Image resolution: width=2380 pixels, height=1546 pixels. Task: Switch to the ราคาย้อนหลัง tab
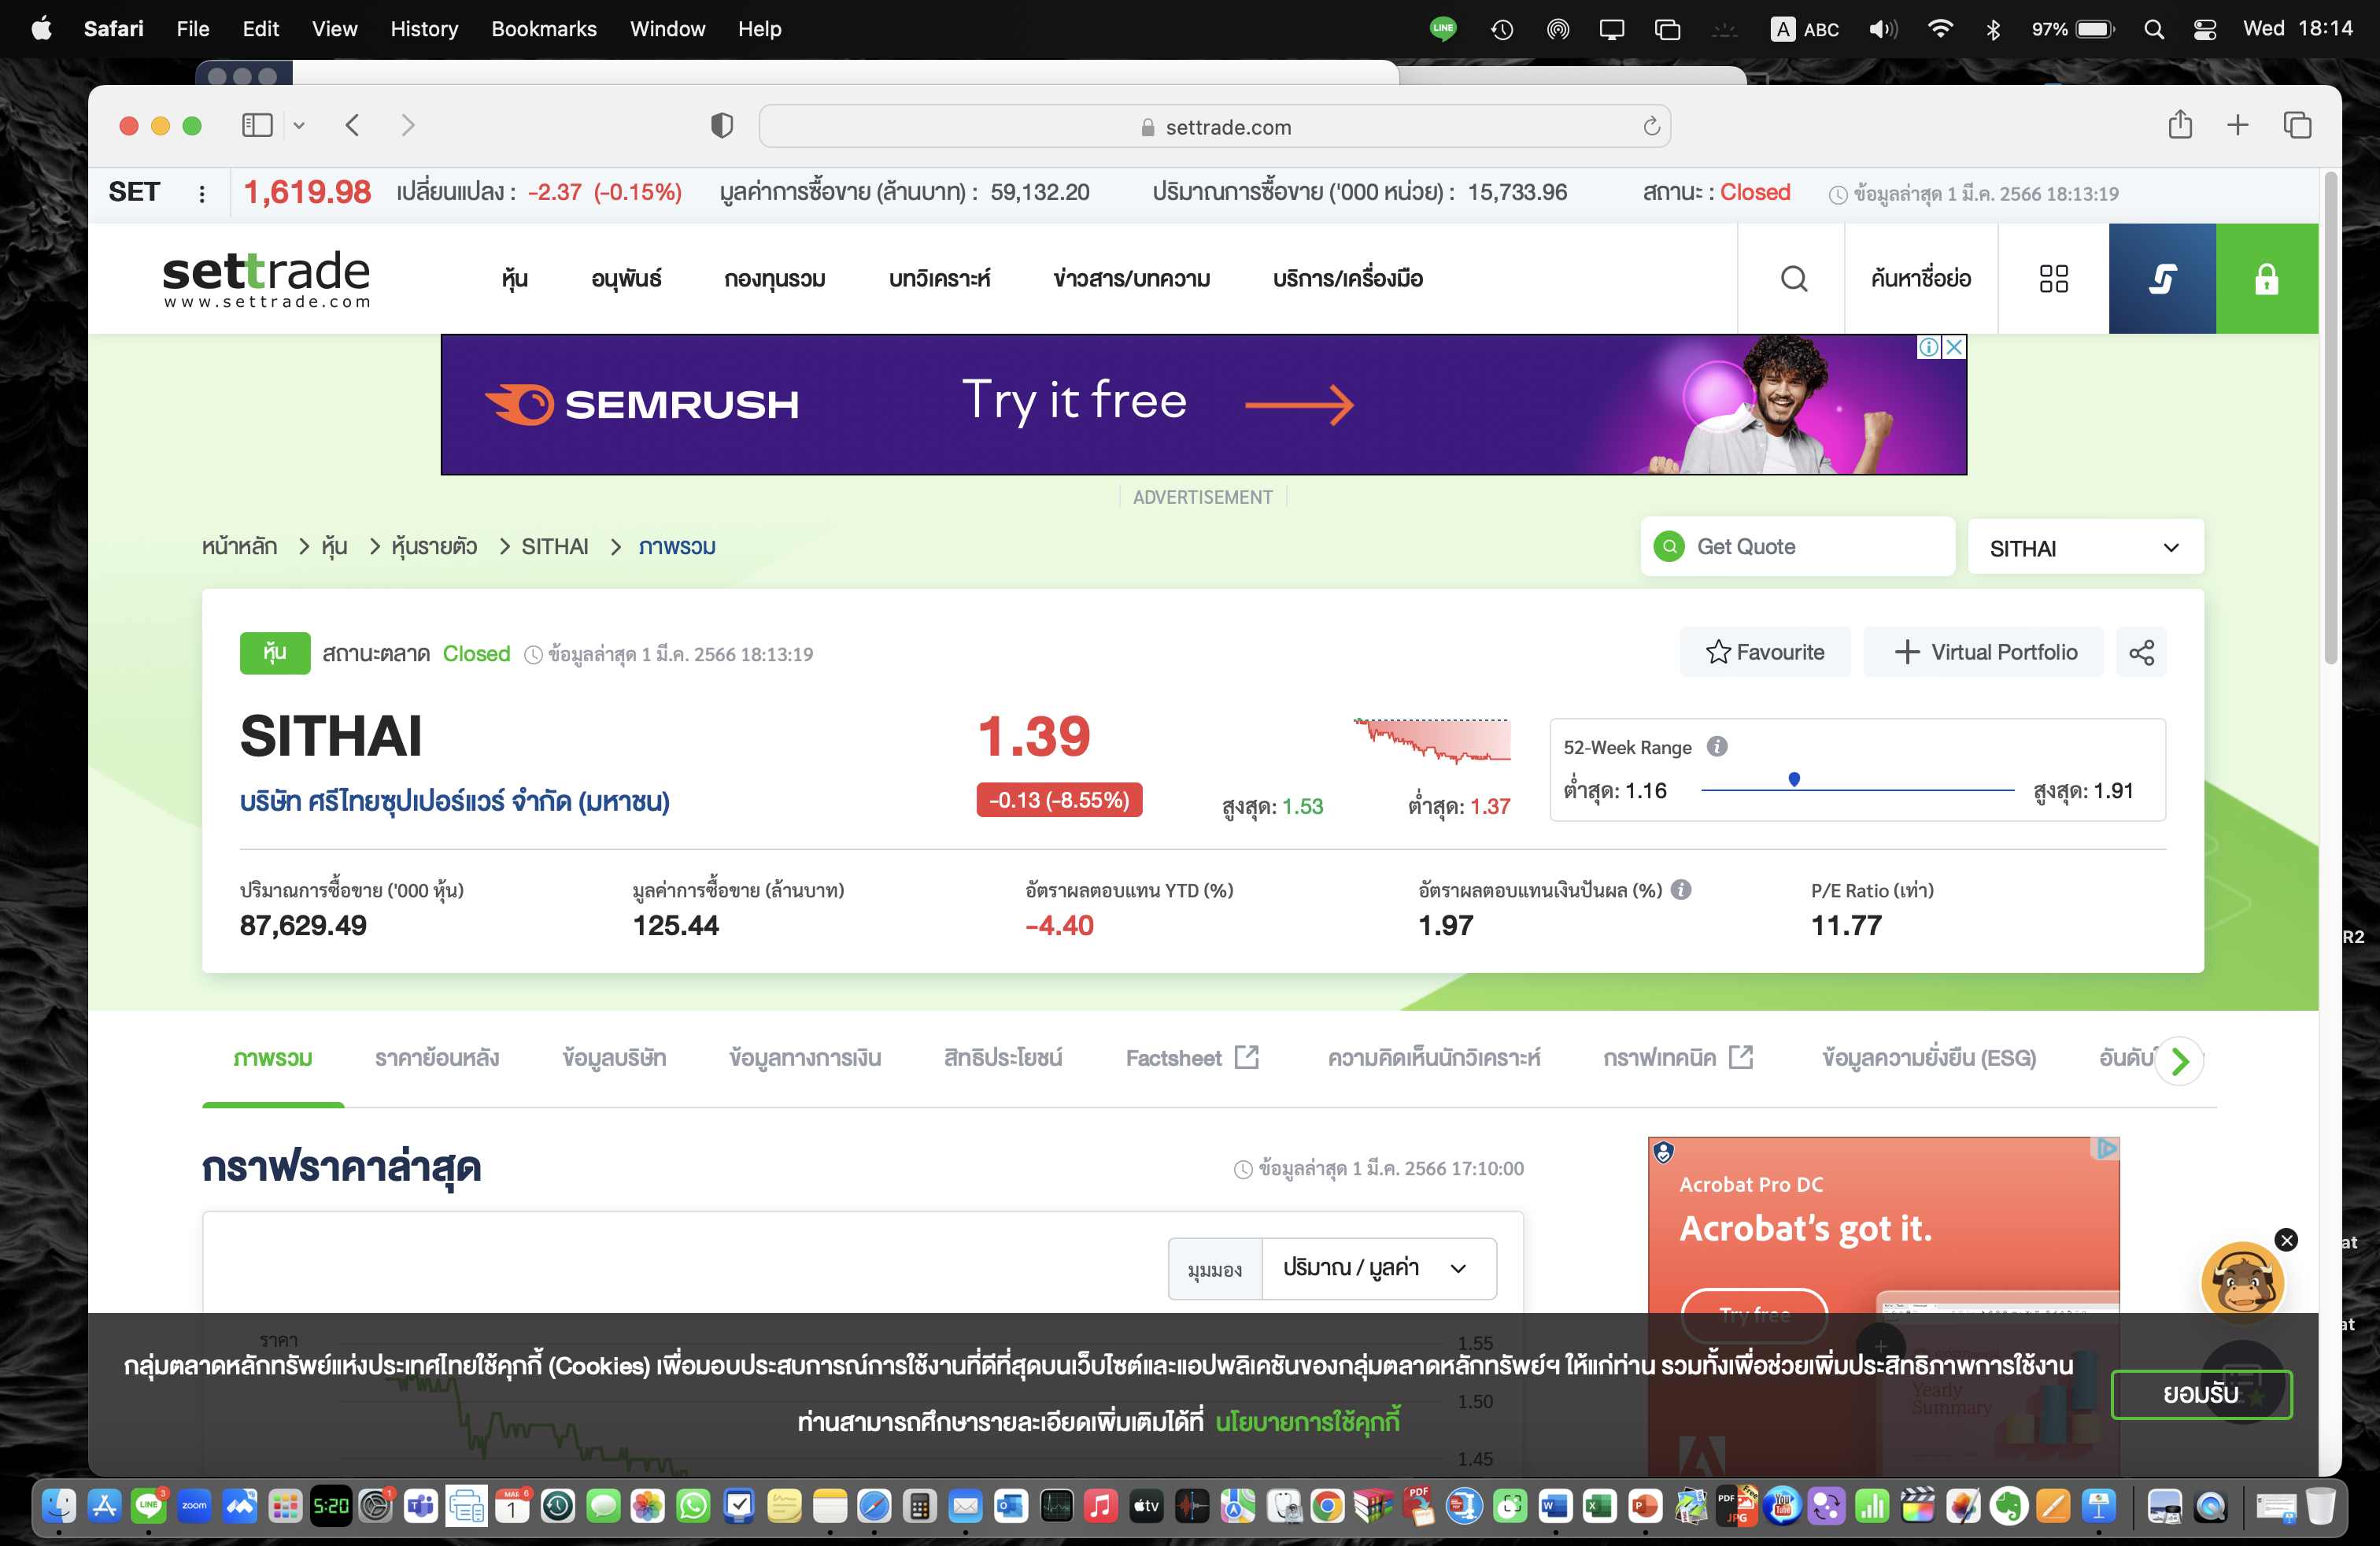click(x=437, y=1058)
